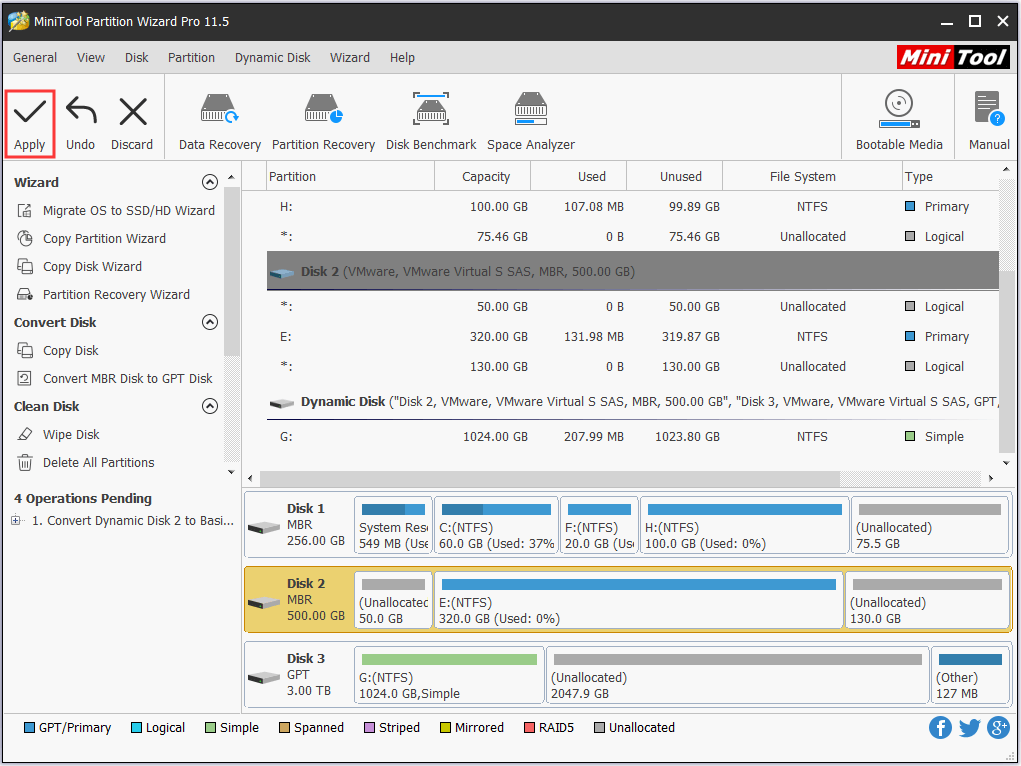Viewport: 1021px width, 766px height.
Task: Open Partition Recovery Wizard in sidebar
Action: pyautogui.click(x=104, y=294)
